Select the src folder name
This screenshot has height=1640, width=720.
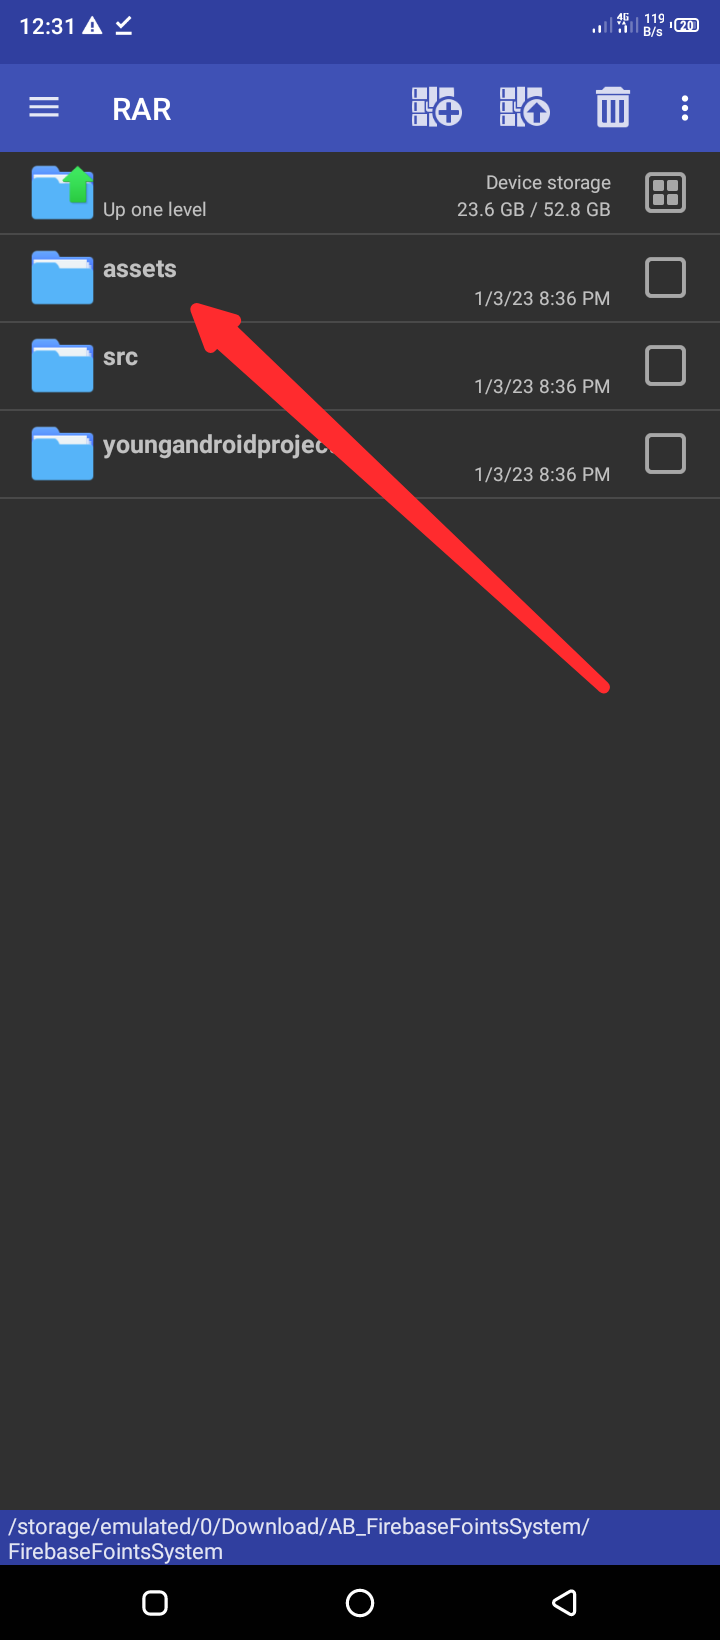coord(120,357)
